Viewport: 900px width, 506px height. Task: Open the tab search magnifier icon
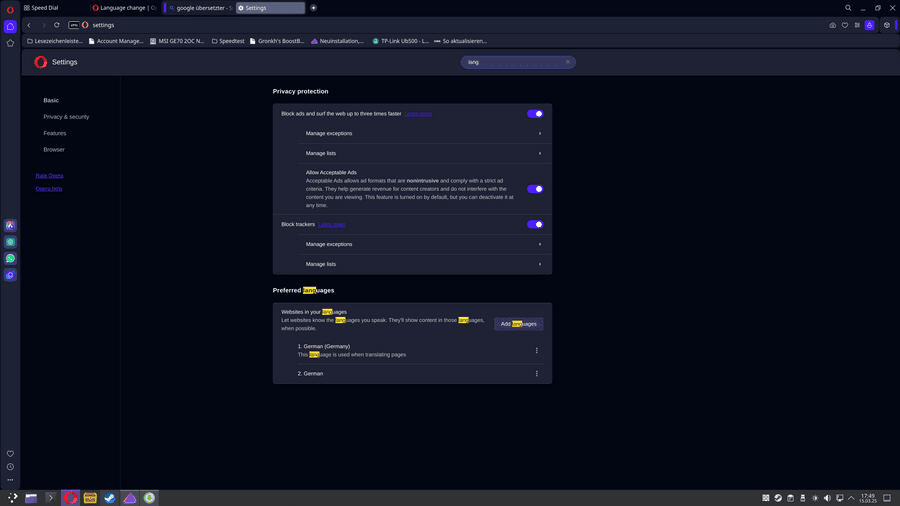coord(848,8)
